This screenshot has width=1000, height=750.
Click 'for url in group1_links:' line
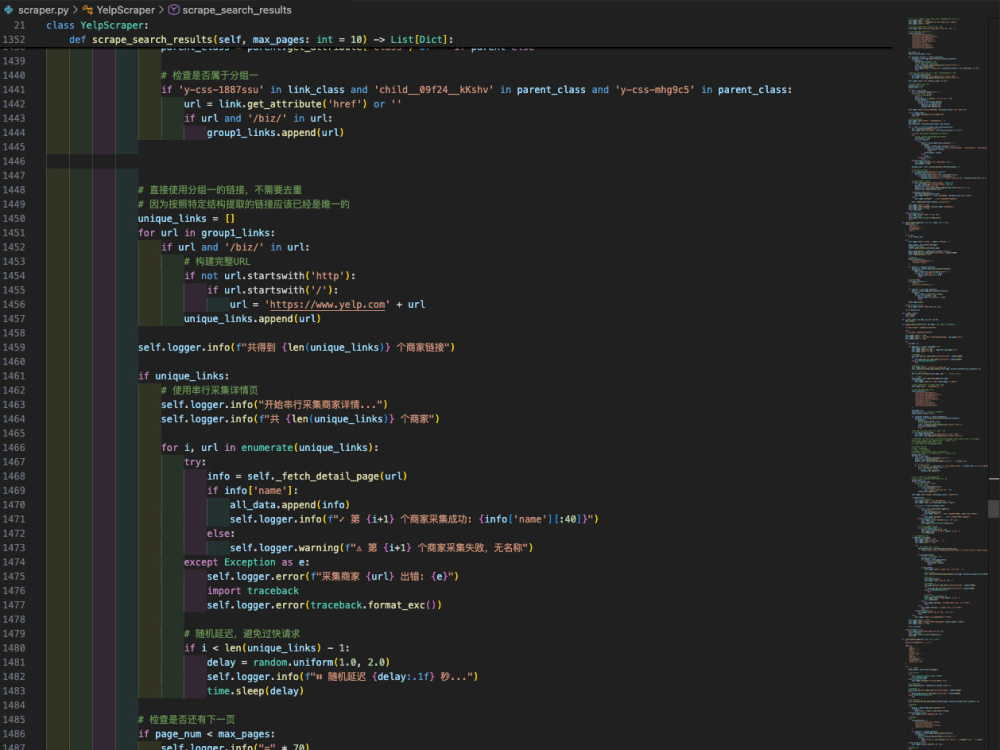207,233
